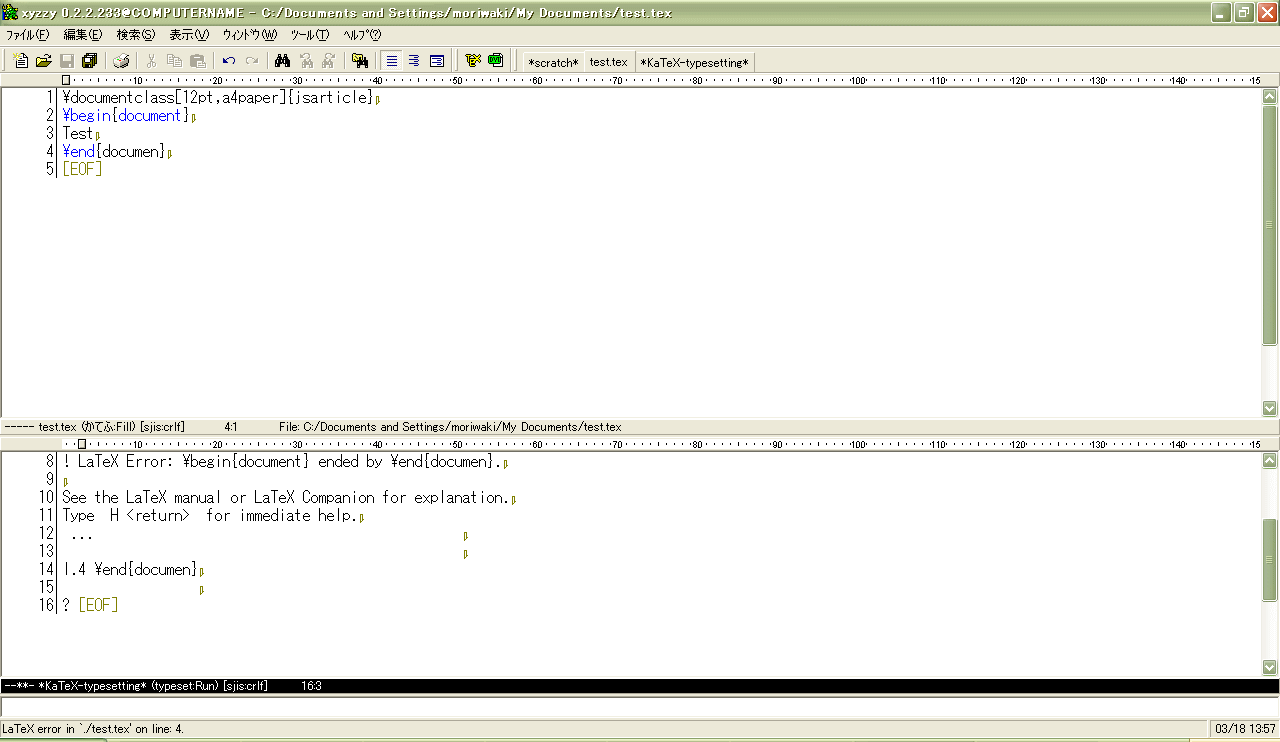The width and height of the screenshot is (1280, 742).
Task: Click the lower pane scroll-up arrow
Action: coord(1270,459)
